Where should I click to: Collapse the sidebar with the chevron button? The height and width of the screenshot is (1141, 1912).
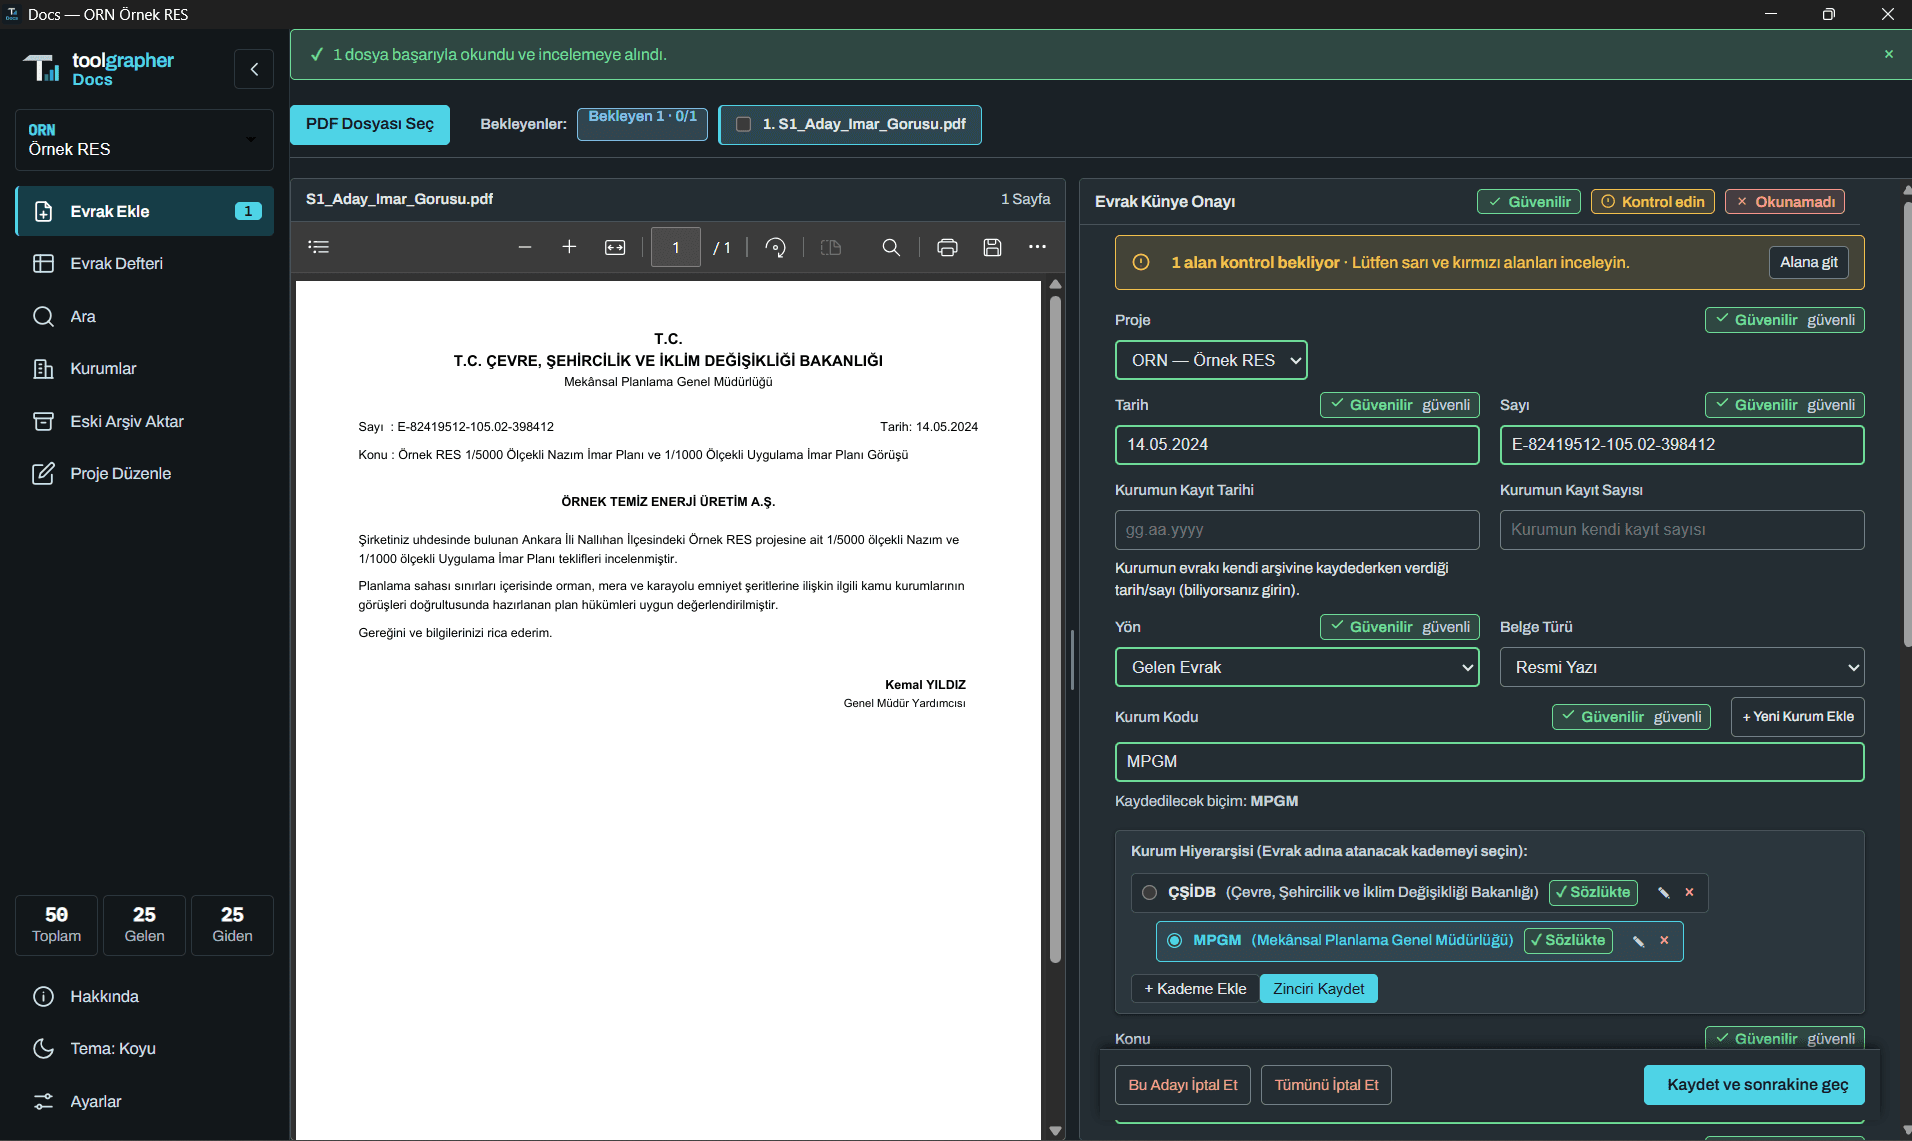coord(254,69)
